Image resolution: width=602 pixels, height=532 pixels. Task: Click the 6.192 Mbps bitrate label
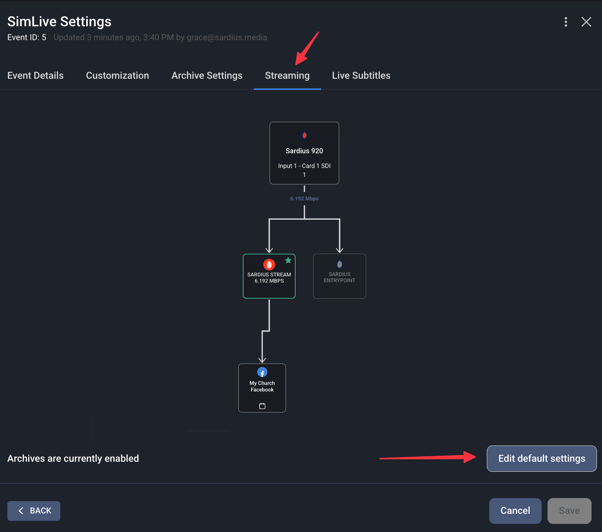click(x=304, y=199)
